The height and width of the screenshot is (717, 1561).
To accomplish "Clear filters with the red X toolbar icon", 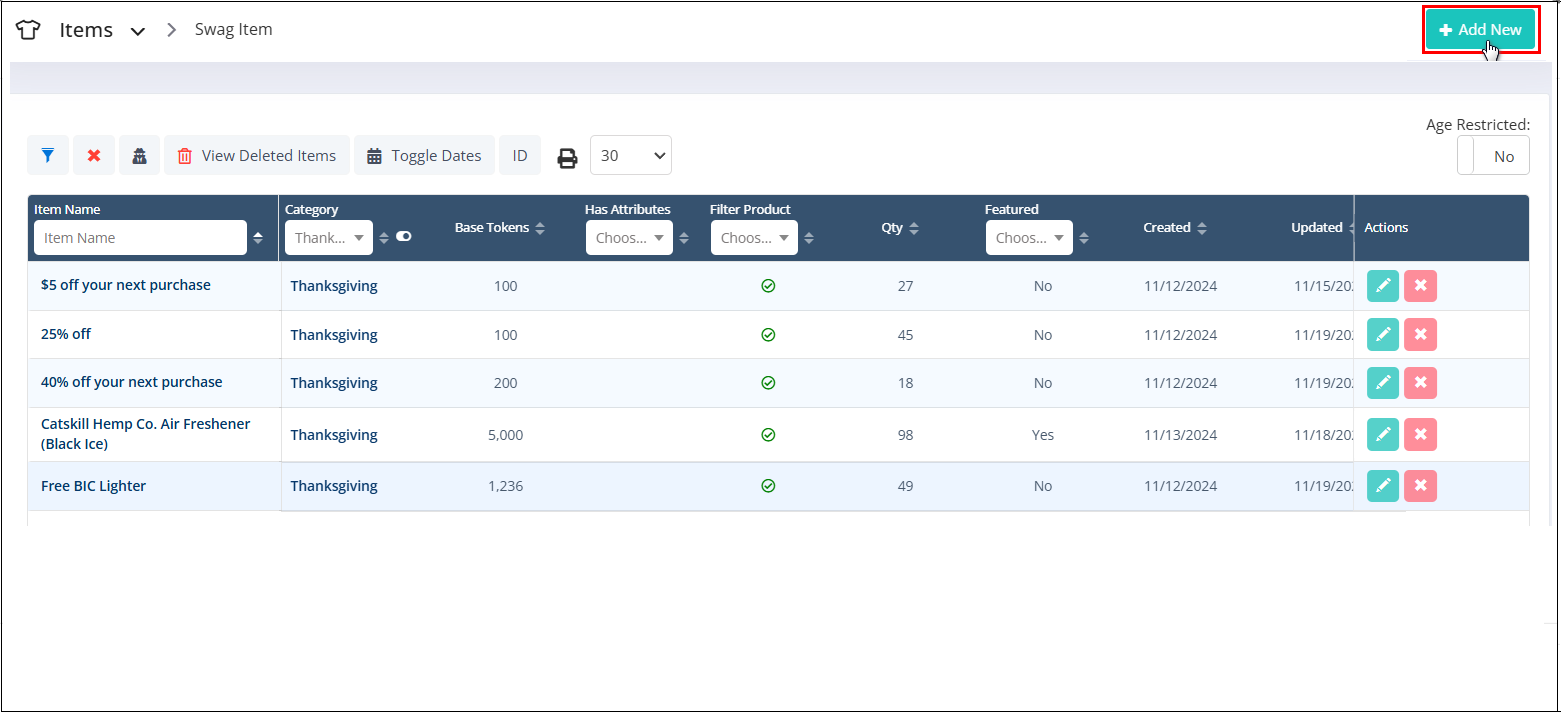I will pos(94,156).
